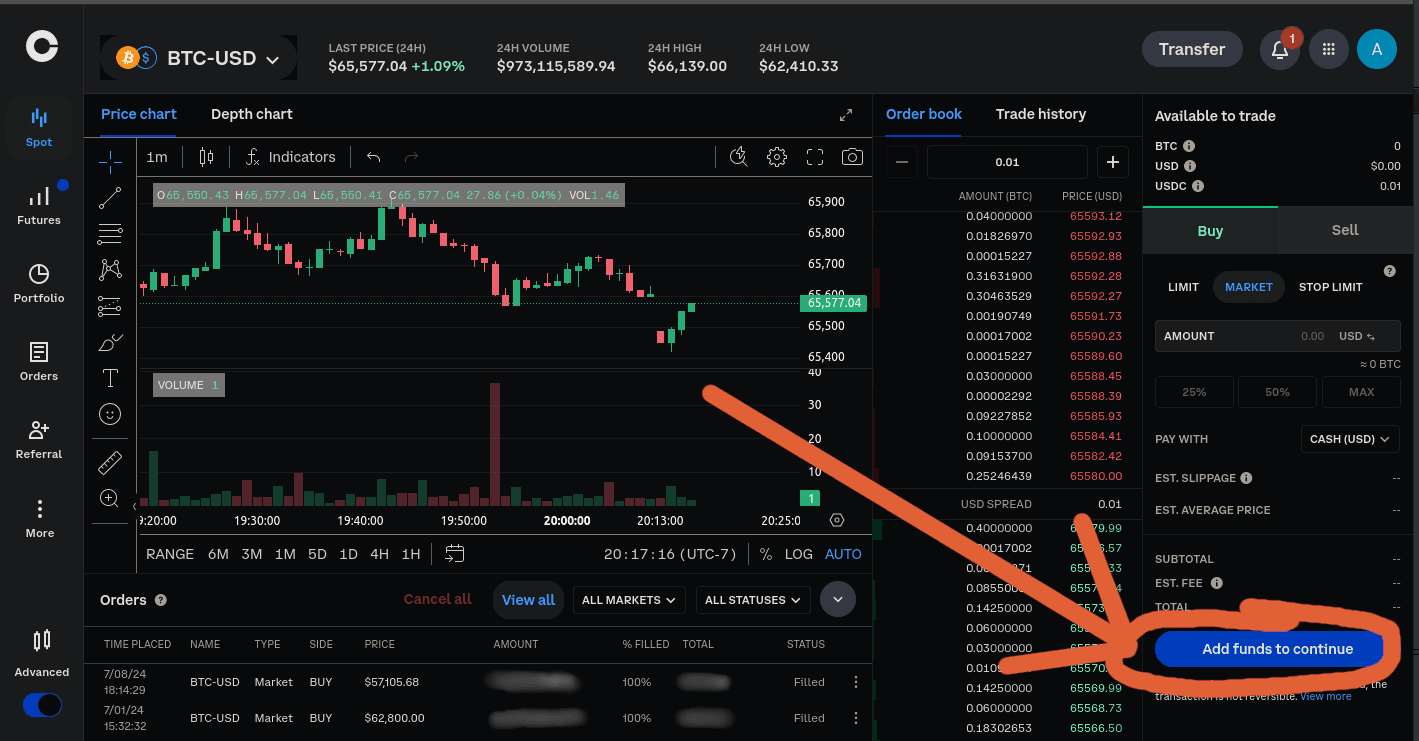Select the Brush drawing tool

click(x=110, y=341)
